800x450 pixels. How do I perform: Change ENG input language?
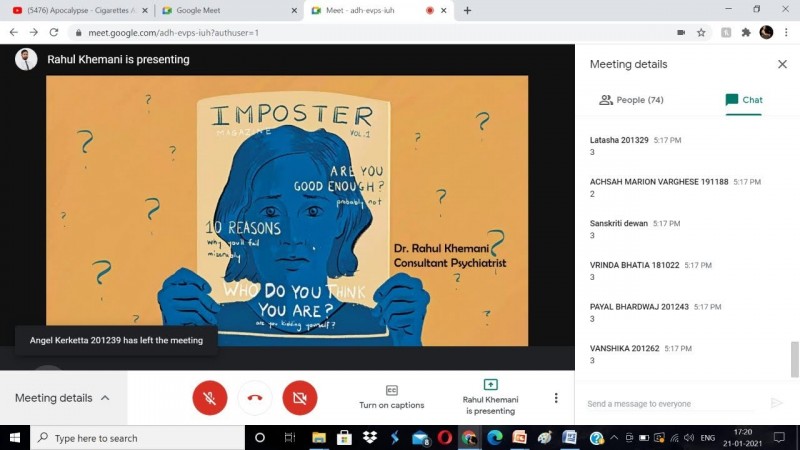[708, 438]
